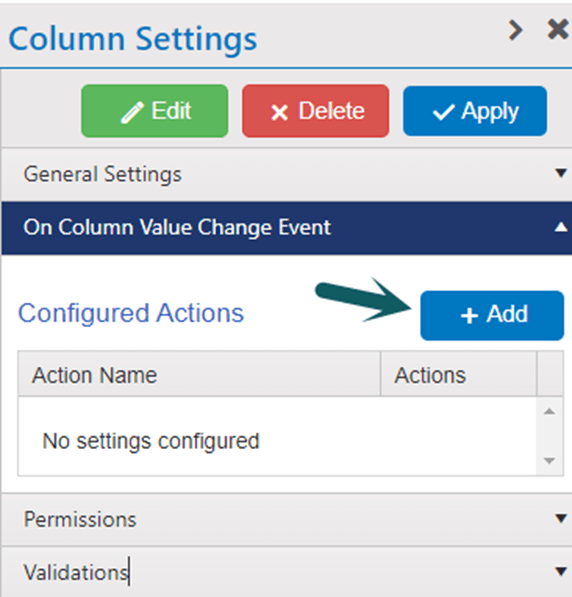Click the checkmark icon on Apply button
572x597 pixels.
tap(444, 112)
